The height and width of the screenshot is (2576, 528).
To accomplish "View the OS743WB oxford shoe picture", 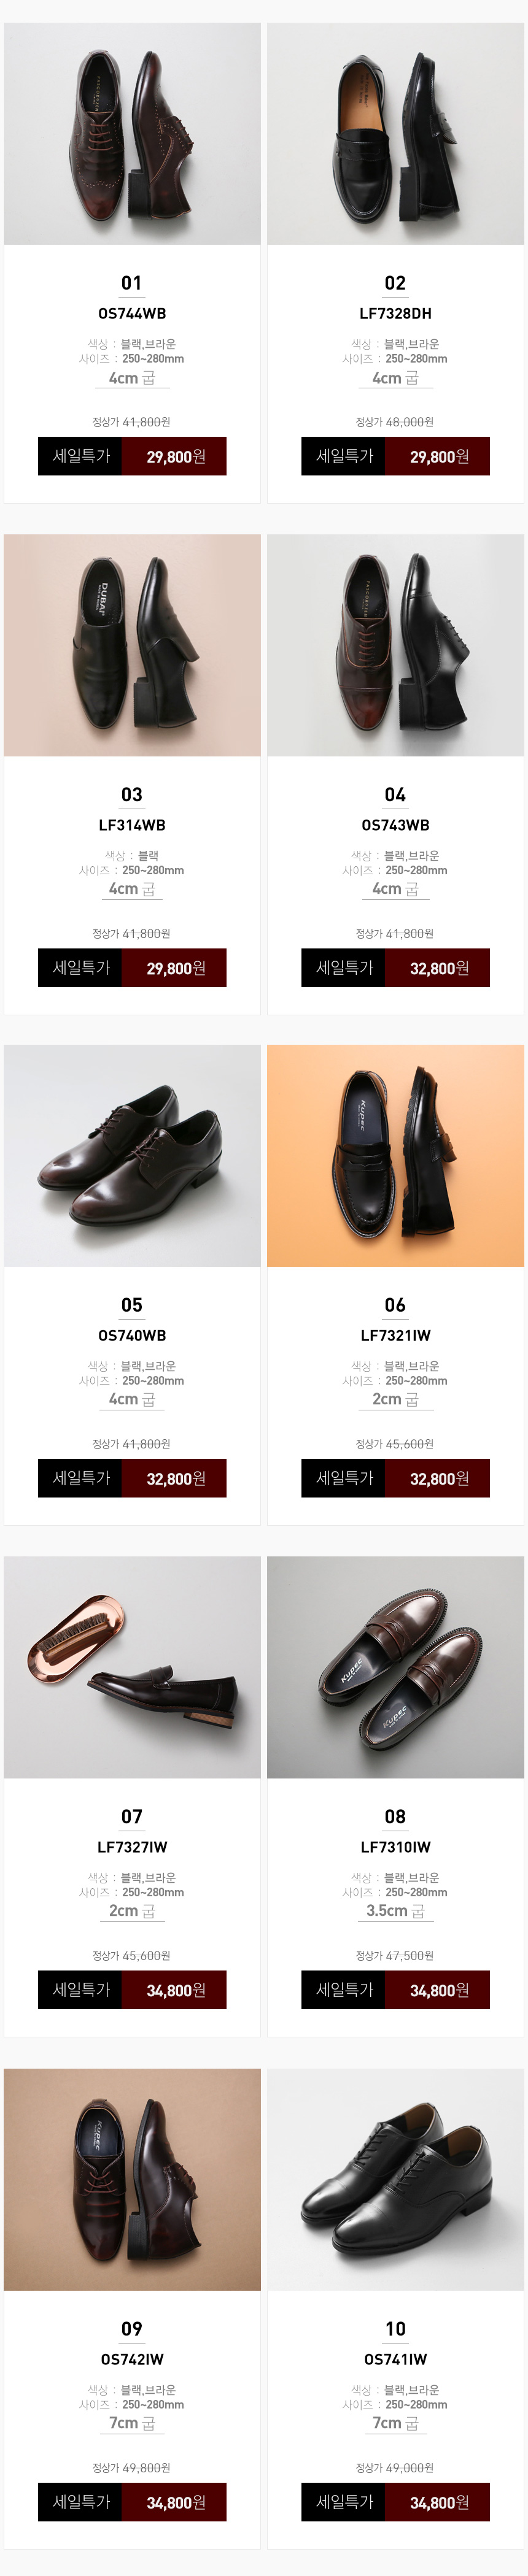I will 395,645.
